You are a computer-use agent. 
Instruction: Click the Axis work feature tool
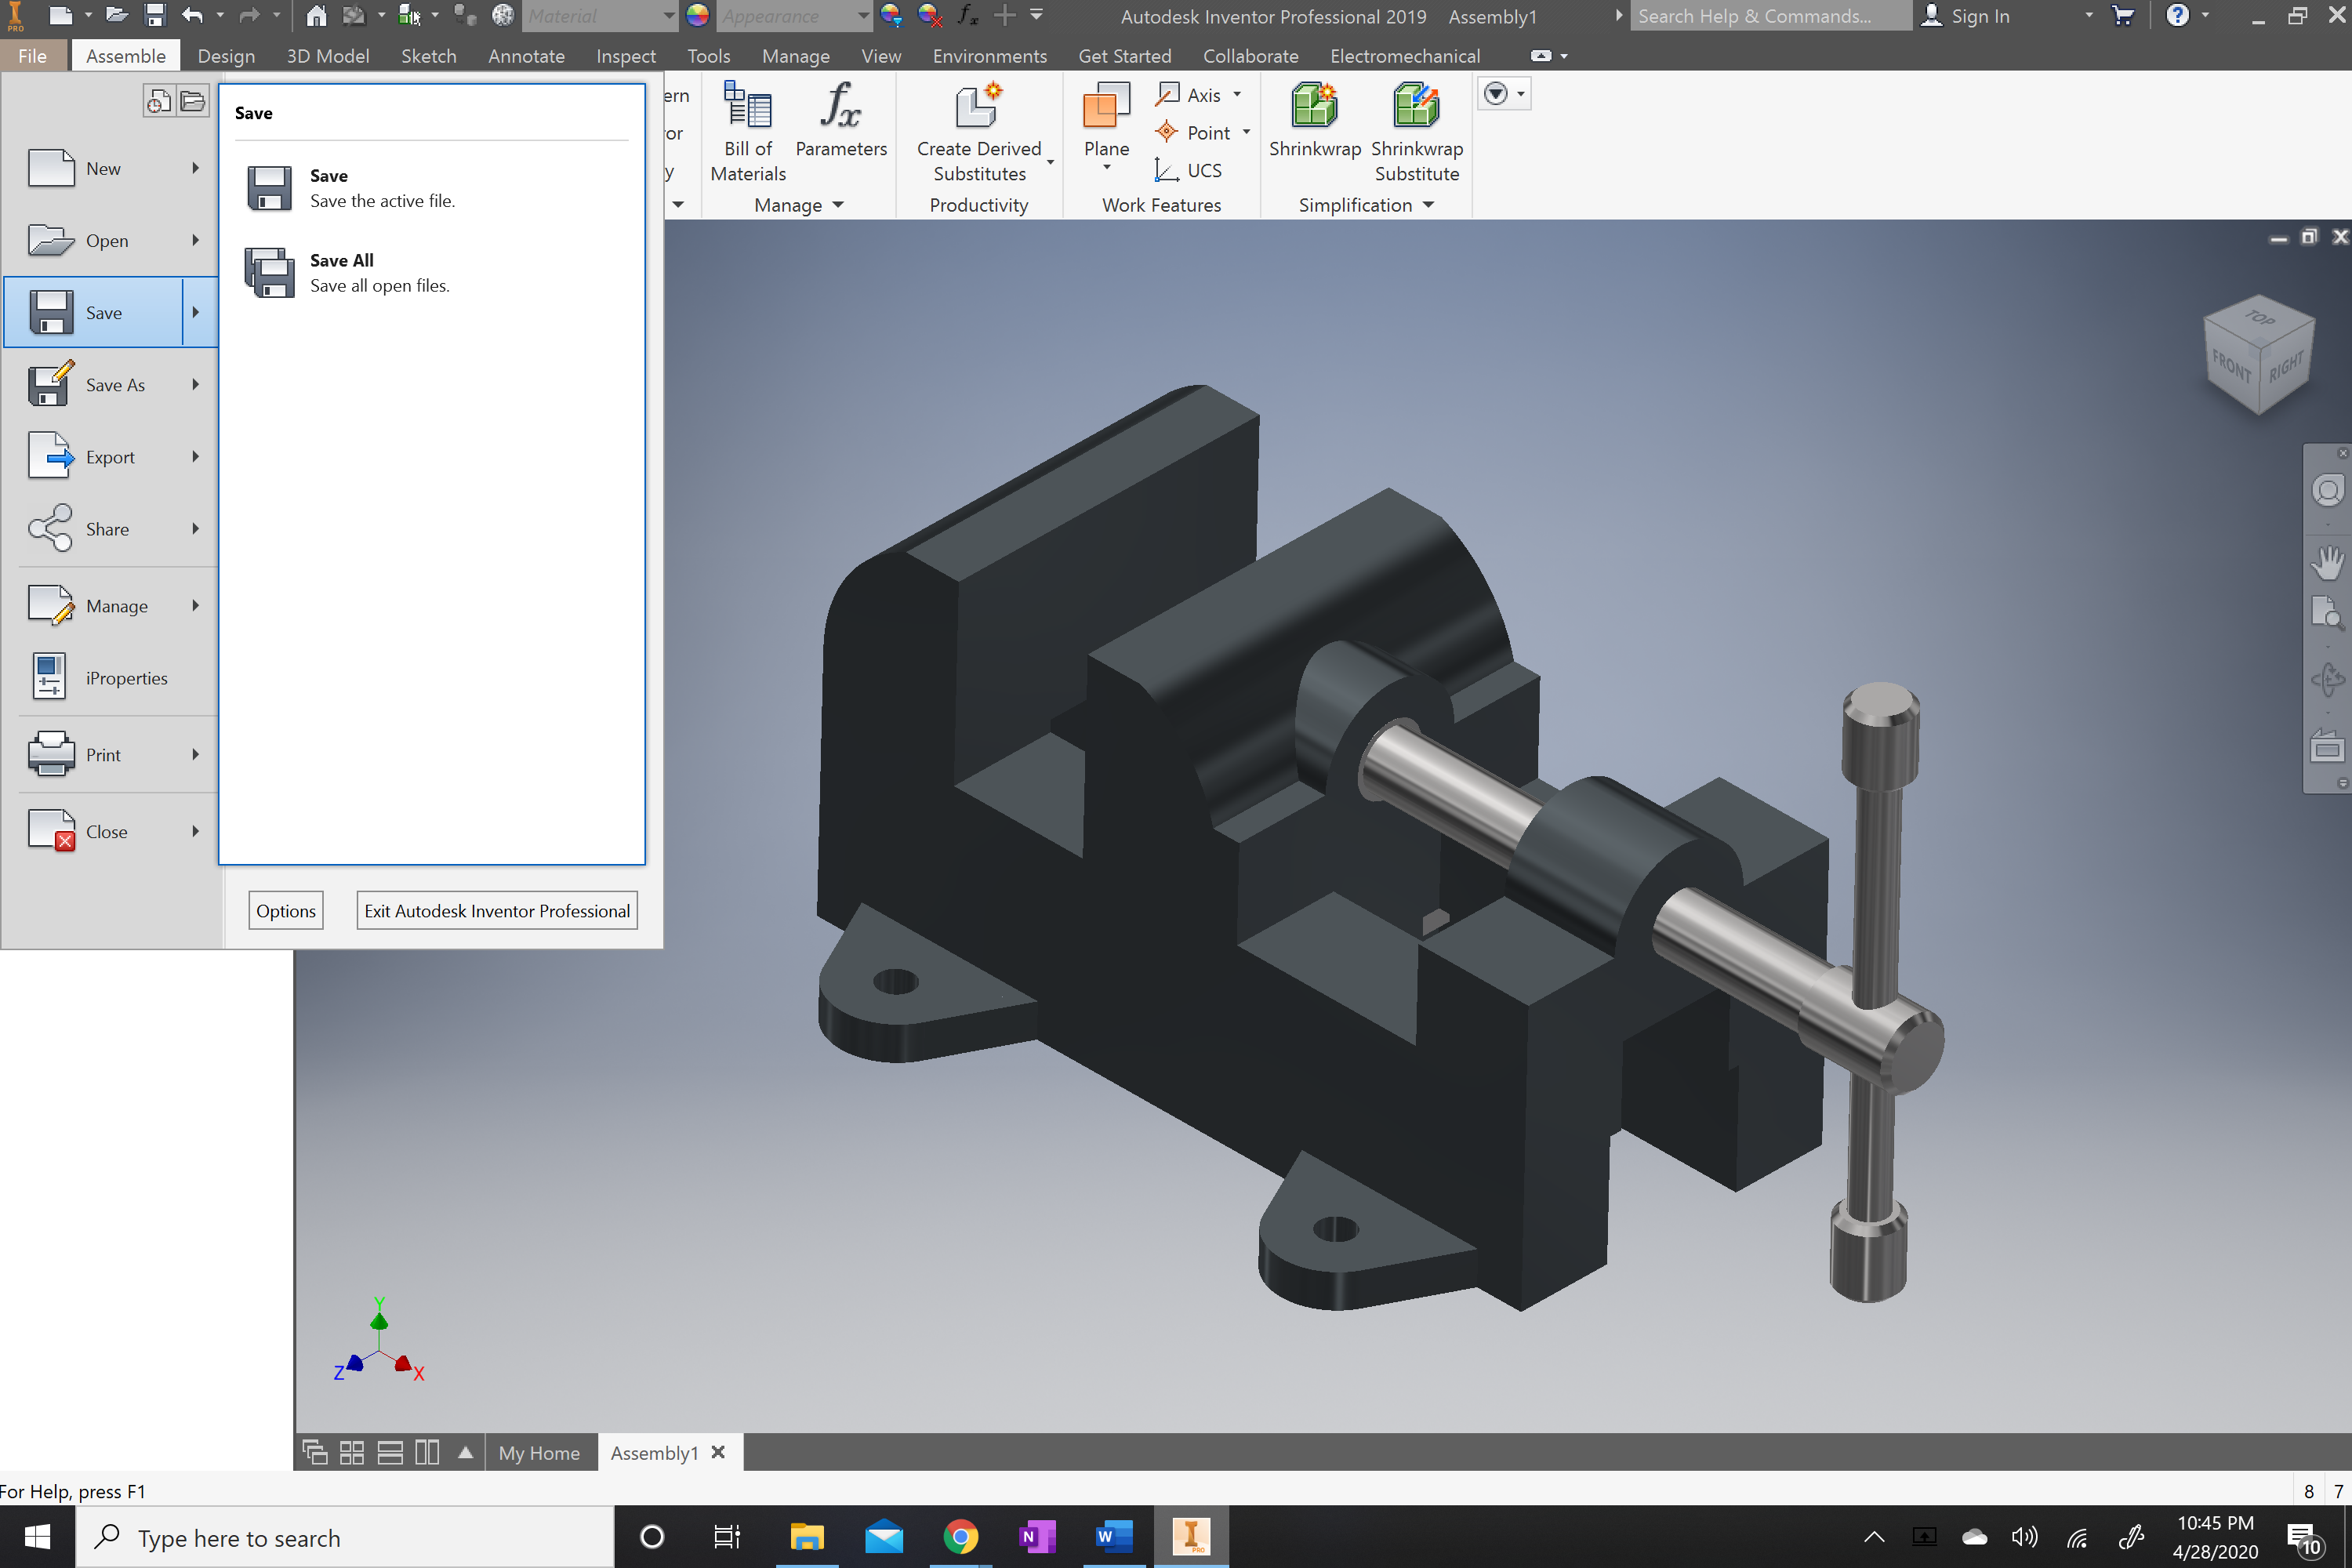click(1188, 94)
